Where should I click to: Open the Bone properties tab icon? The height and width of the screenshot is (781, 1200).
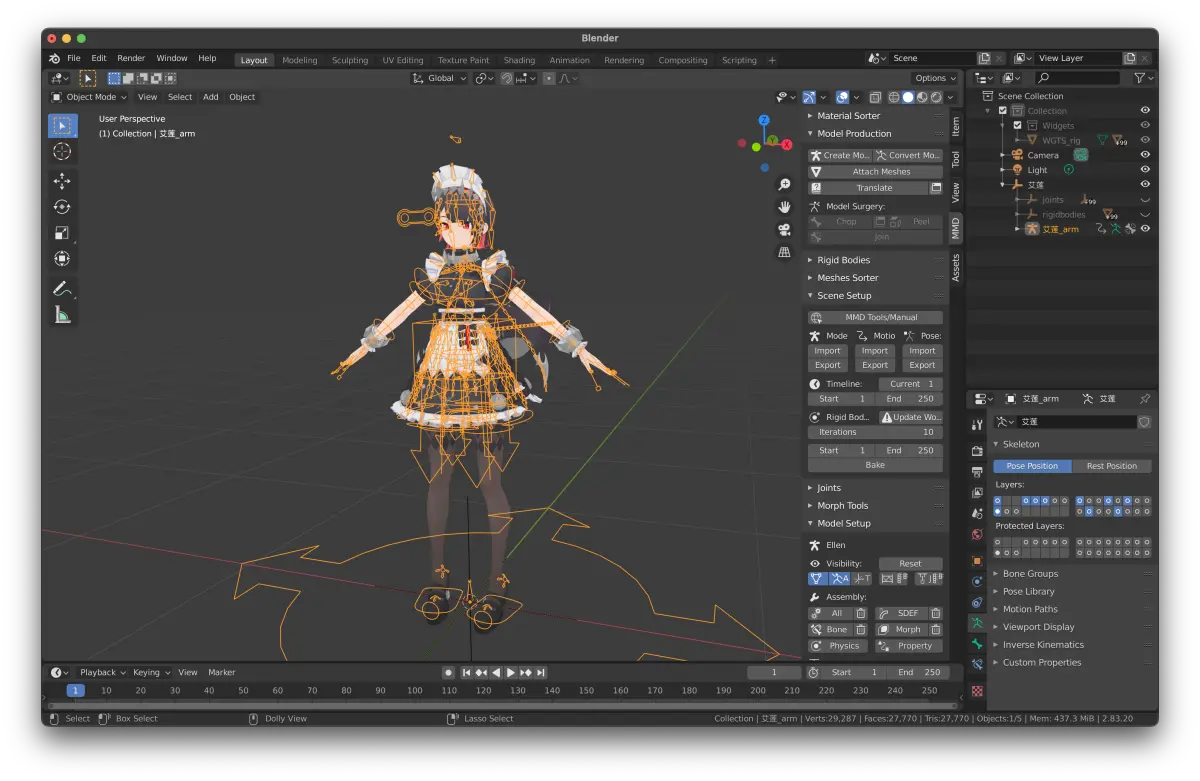point(977,643)
